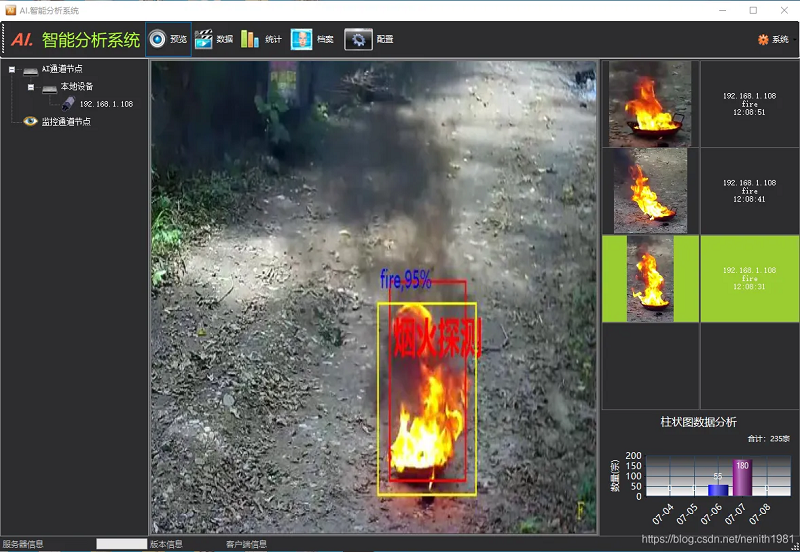This screenshot has width=800, height=552.
Task: Click the orange 系统 system gear icon
Action: 763,40
